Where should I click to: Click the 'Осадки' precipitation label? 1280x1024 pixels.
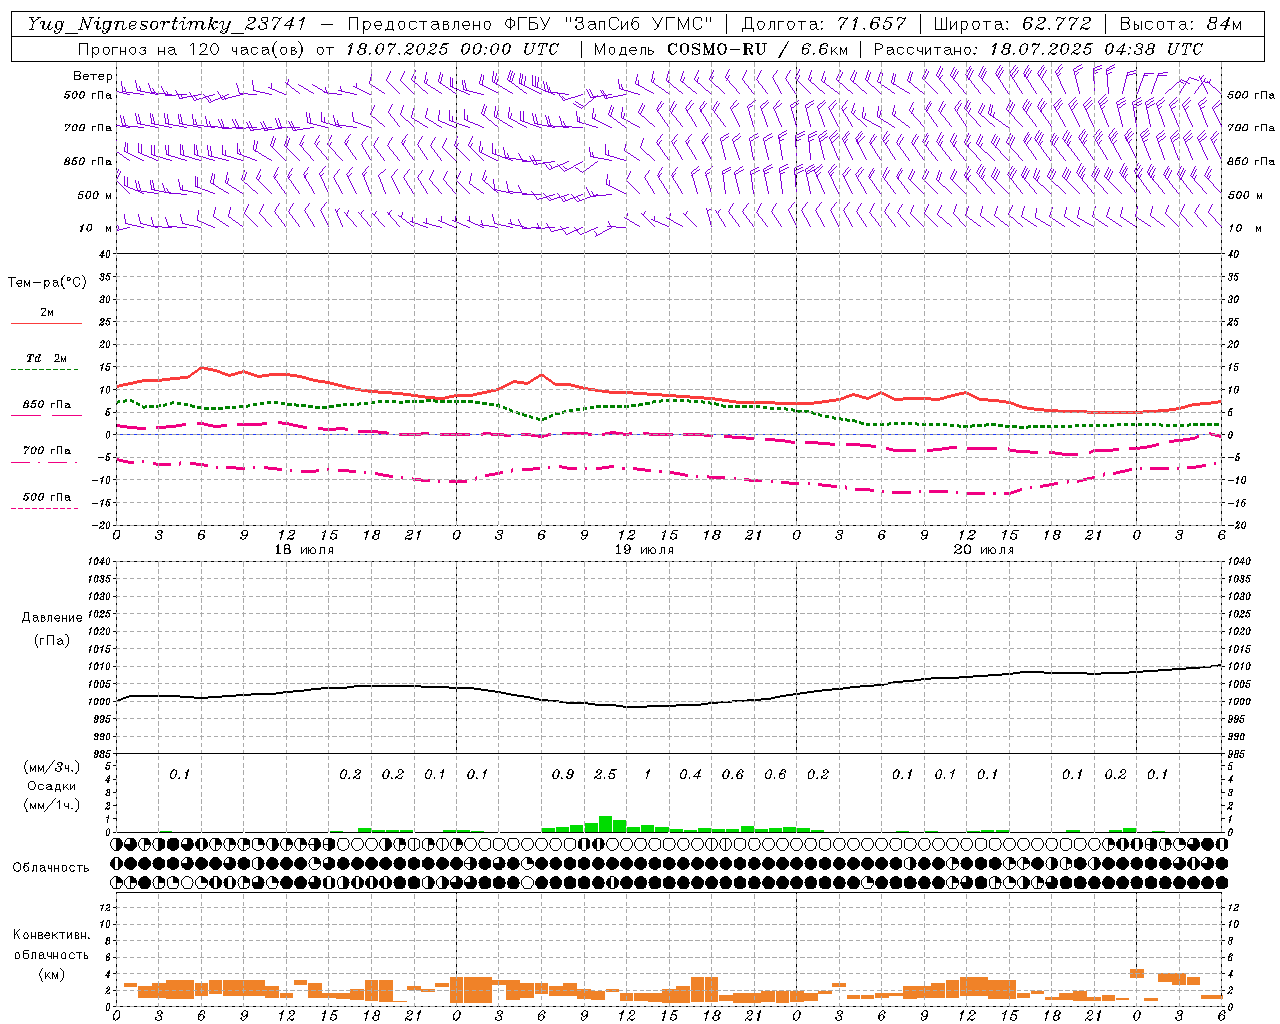click(51, 786)
